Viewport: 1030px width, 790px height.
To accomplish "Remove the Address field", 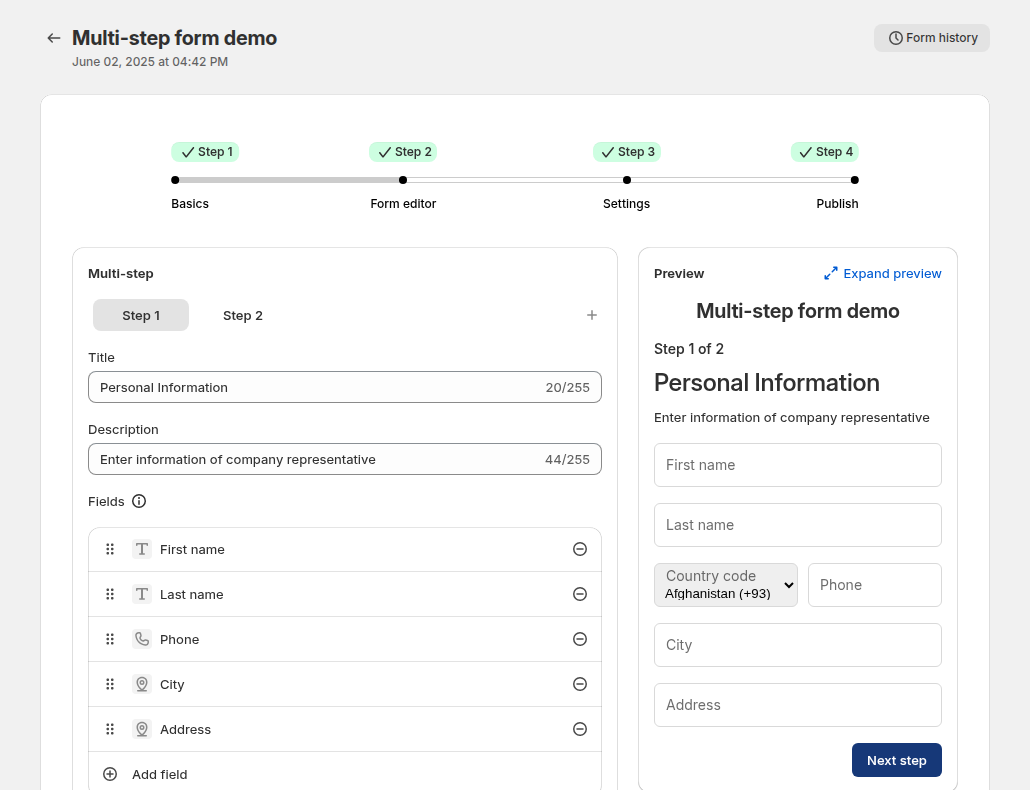I will (x=579, y=729).
